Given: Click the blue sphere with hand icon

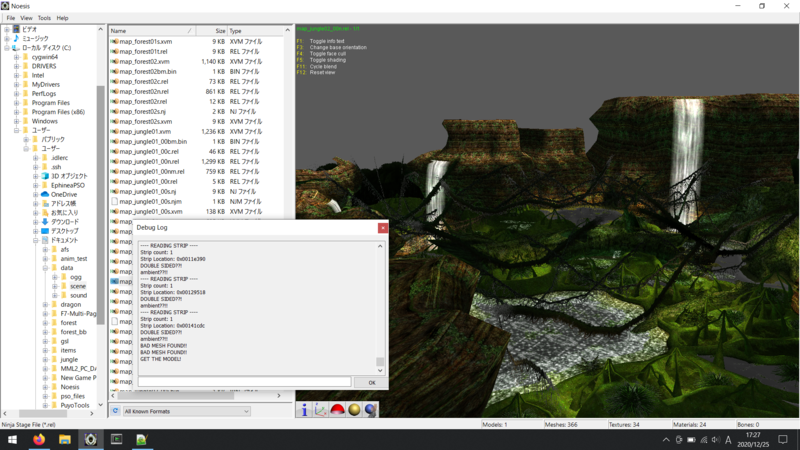Looking at the screenshot, I should (x=370, y=410).
